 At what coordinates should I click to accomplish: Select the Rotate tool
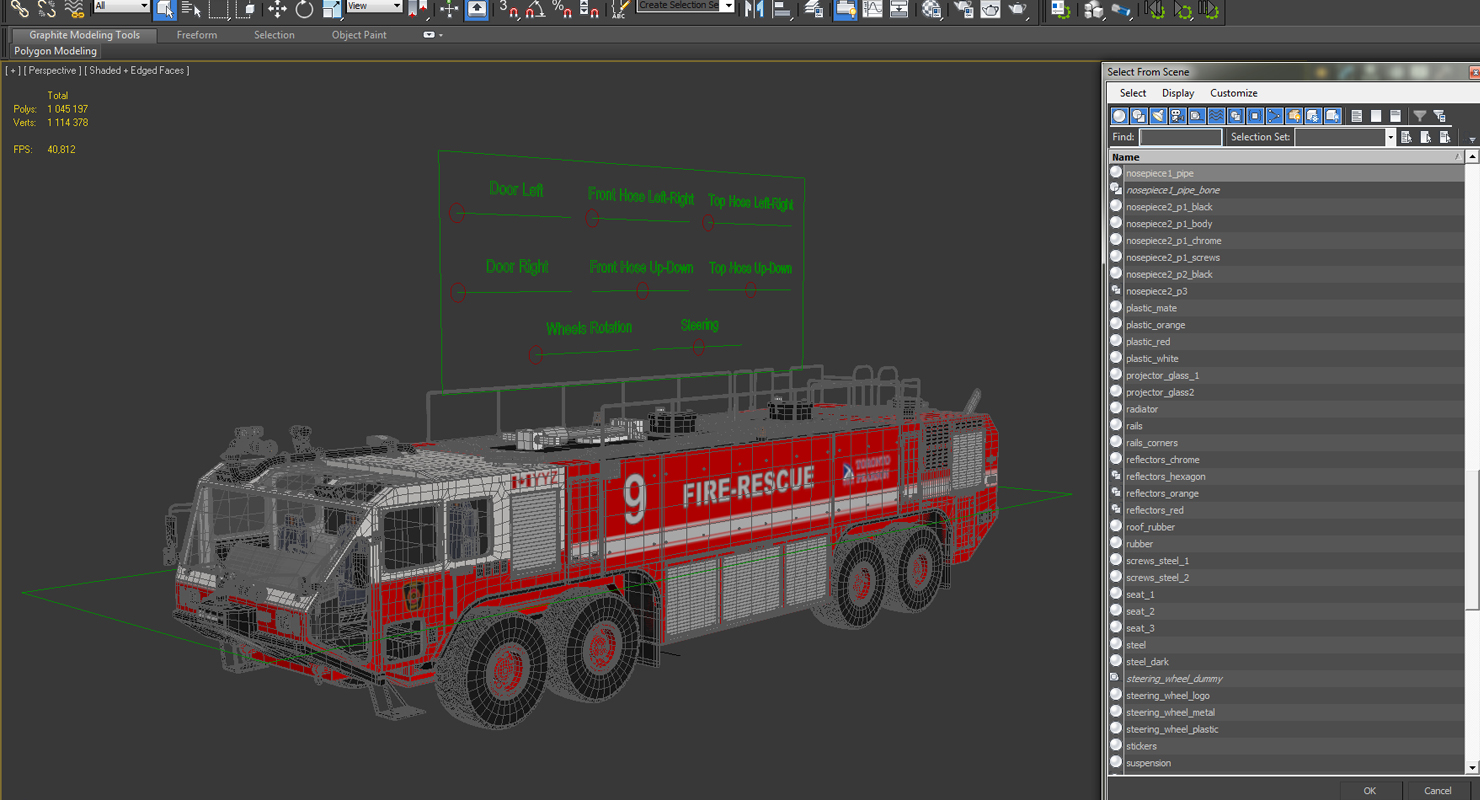click(304, 9)
